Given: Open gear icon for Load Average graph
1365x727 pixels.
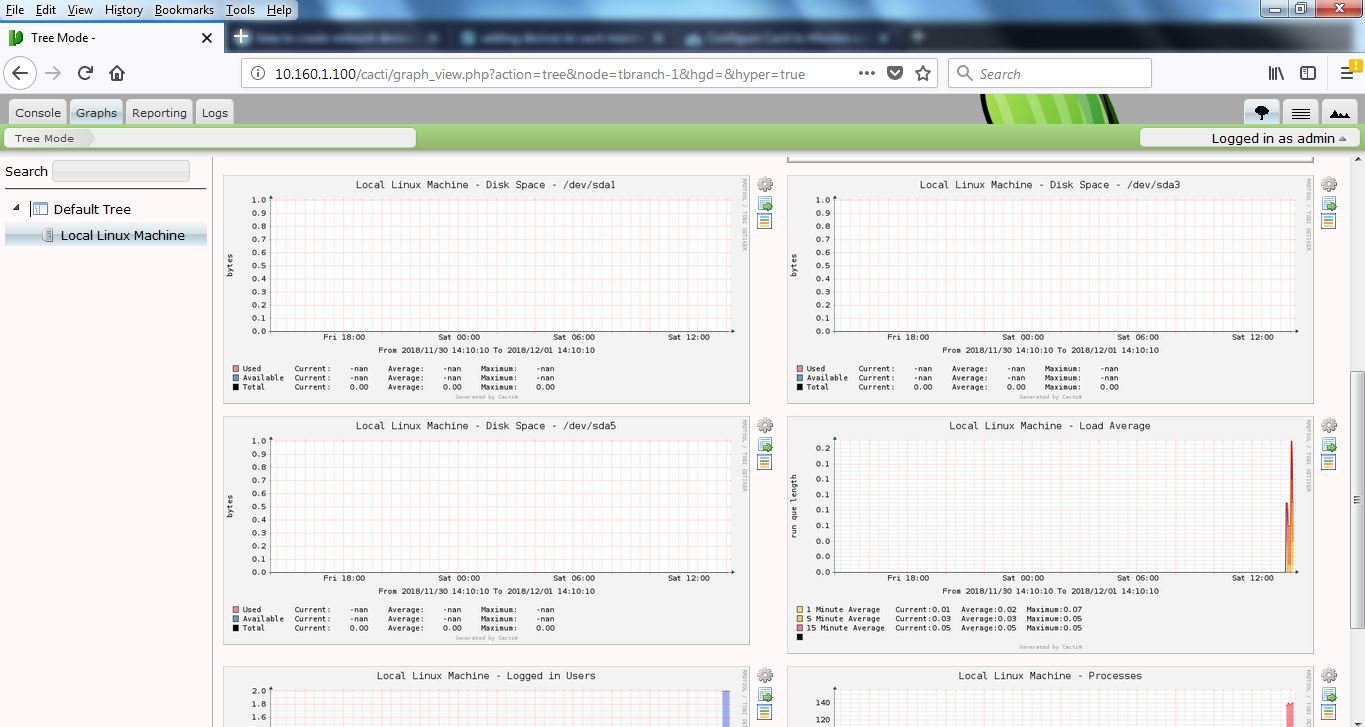Looking at the screenshot, I should click(1329, 426).
